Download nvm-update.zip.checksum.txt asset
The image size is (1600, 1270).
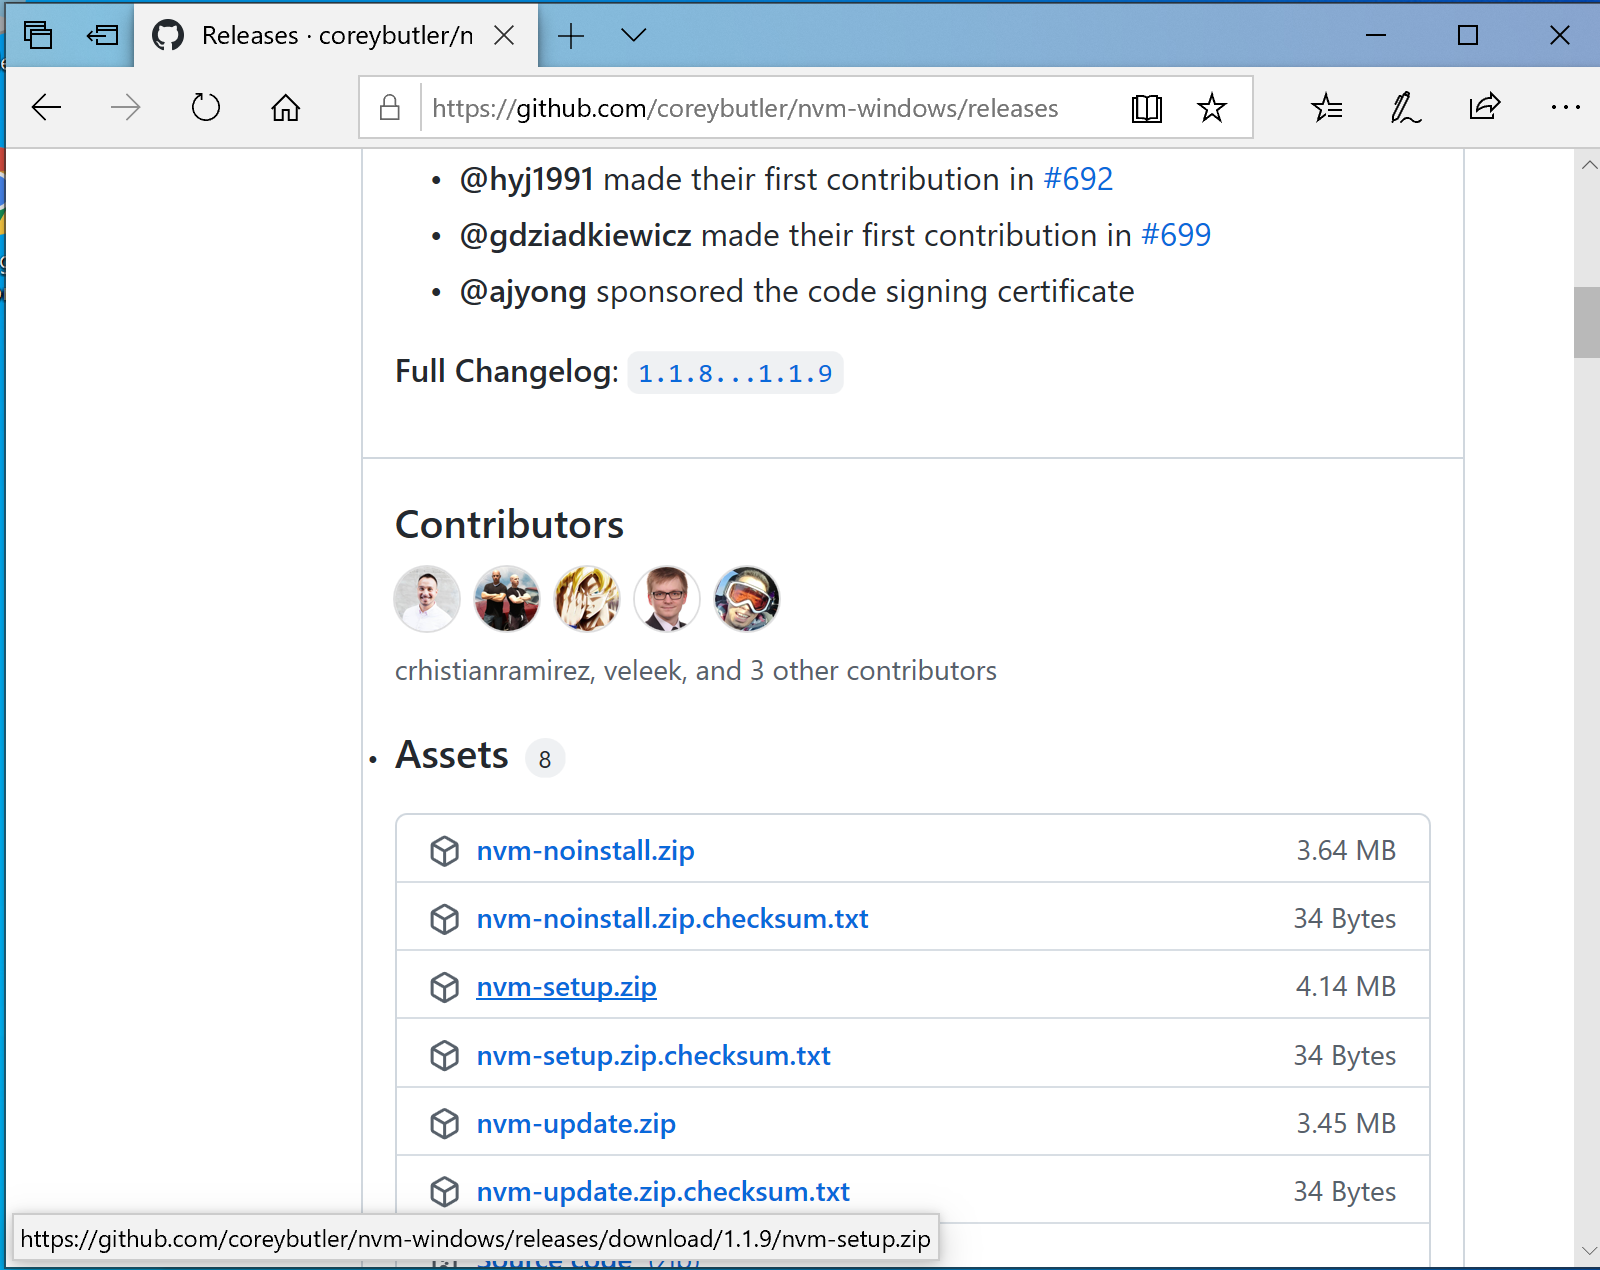pyautogui.click(x=663, y=1191)
